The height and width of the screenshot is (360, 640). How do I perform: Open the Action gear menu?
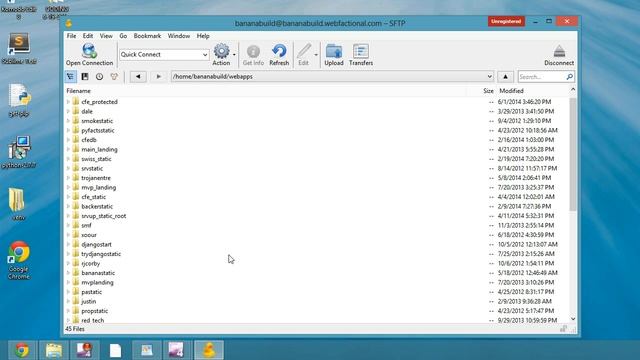pos(221,51)
